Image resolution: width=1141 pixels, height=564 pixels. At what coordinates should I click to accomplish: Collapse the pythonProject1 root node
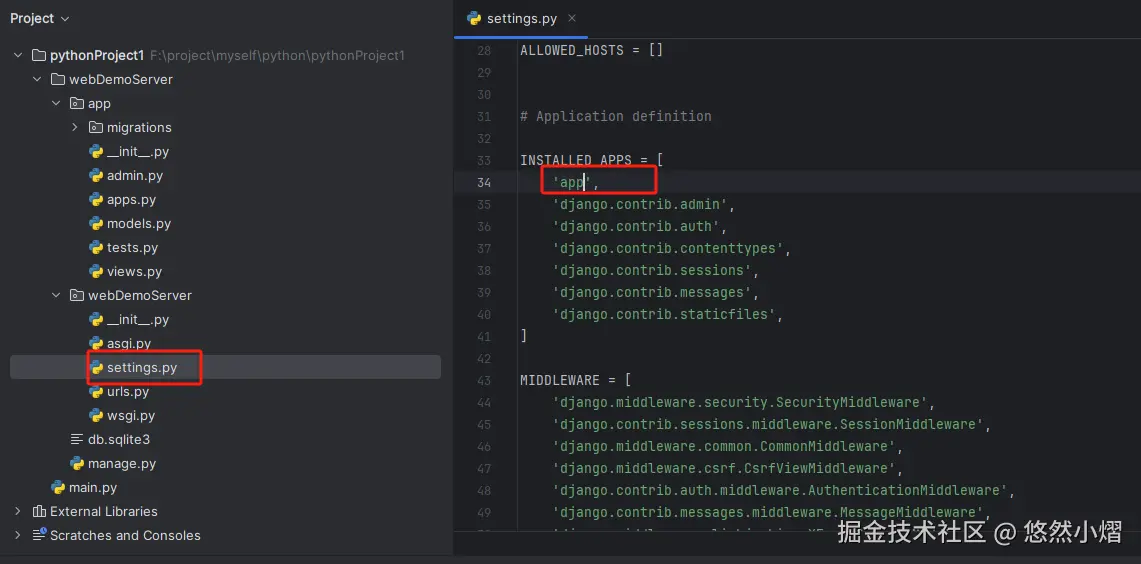[x=18, y=56]
